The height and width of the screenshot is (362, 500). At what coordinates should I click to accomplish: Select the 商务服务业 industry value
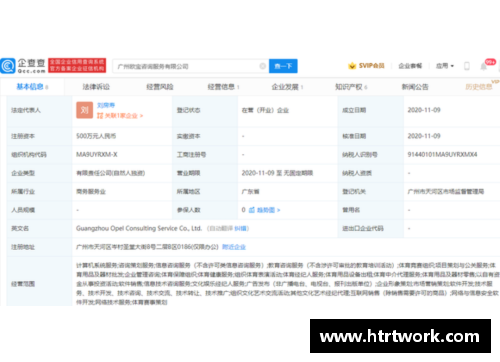coord(91,192)
